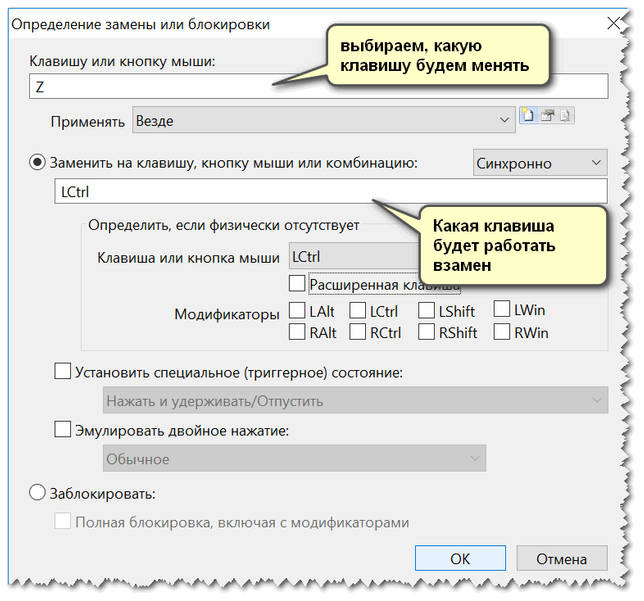Enable the LCtrl modifier checkbox
This screenshot has width=644, height=601.
357,311
